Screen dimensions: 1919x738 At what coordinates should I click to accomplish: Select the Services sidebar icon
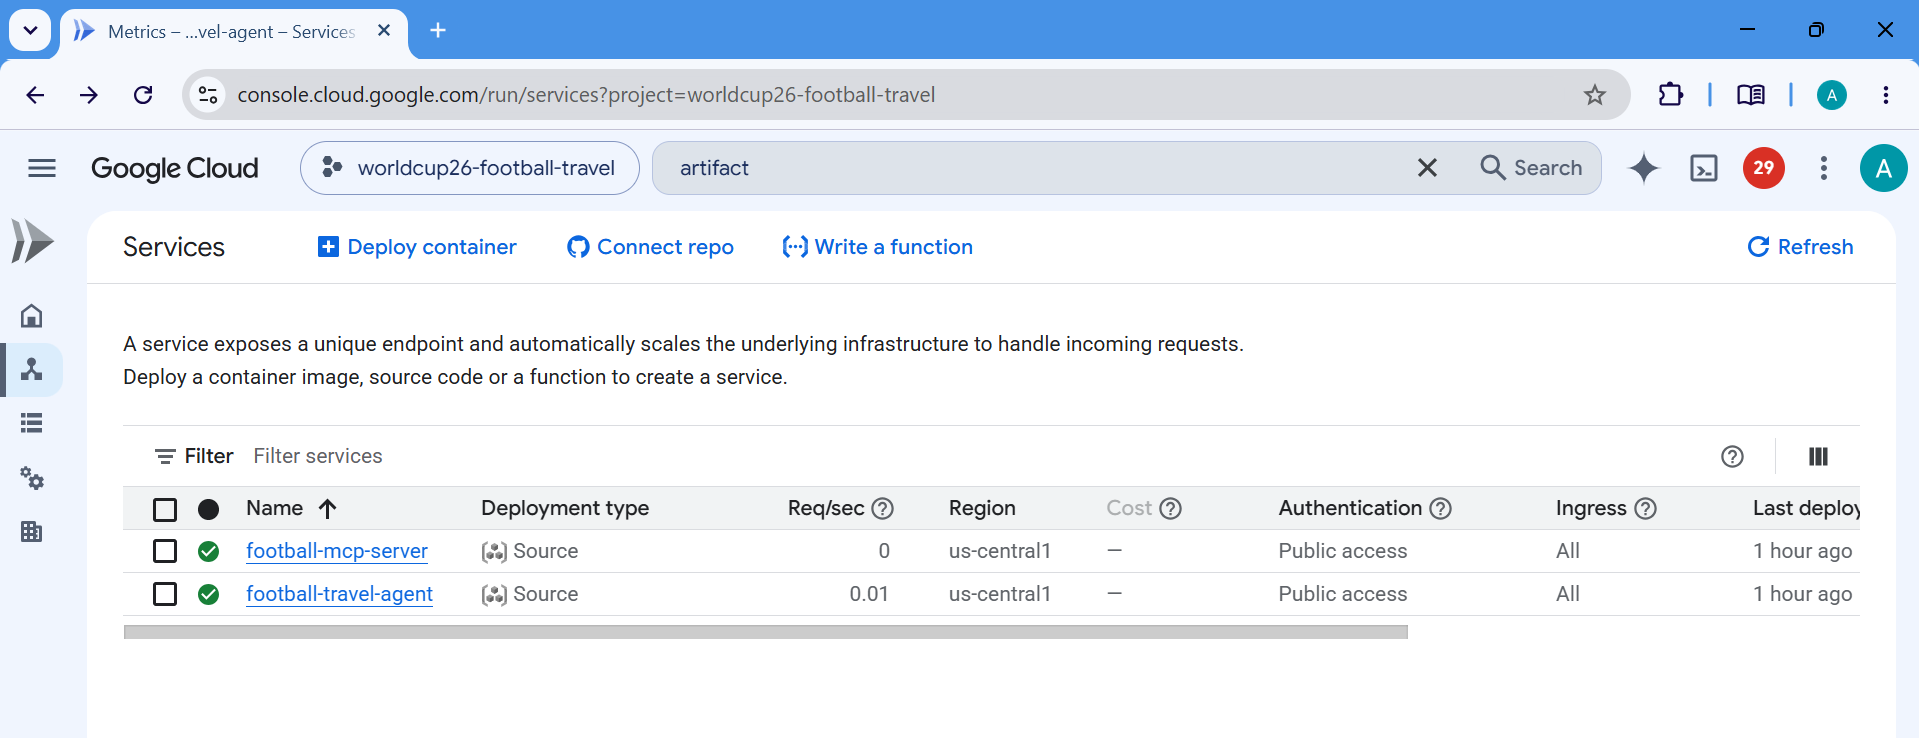(32, 369)
